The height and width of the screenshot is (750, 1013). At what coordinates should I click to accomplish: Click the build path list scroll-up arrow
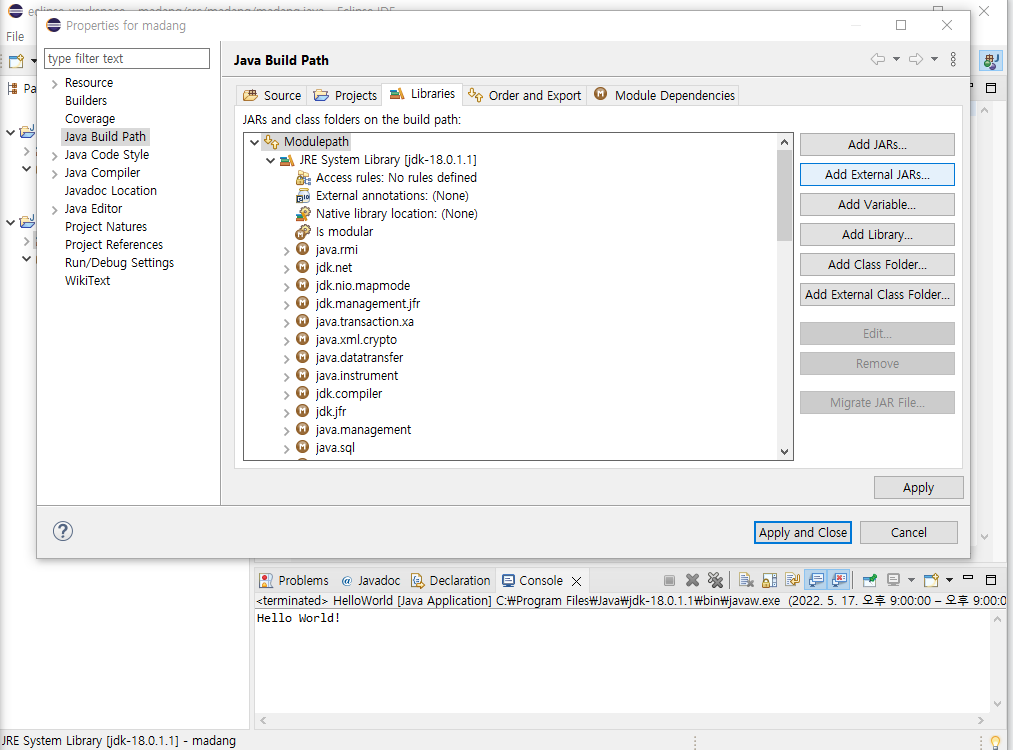click(x=784, y=142)
